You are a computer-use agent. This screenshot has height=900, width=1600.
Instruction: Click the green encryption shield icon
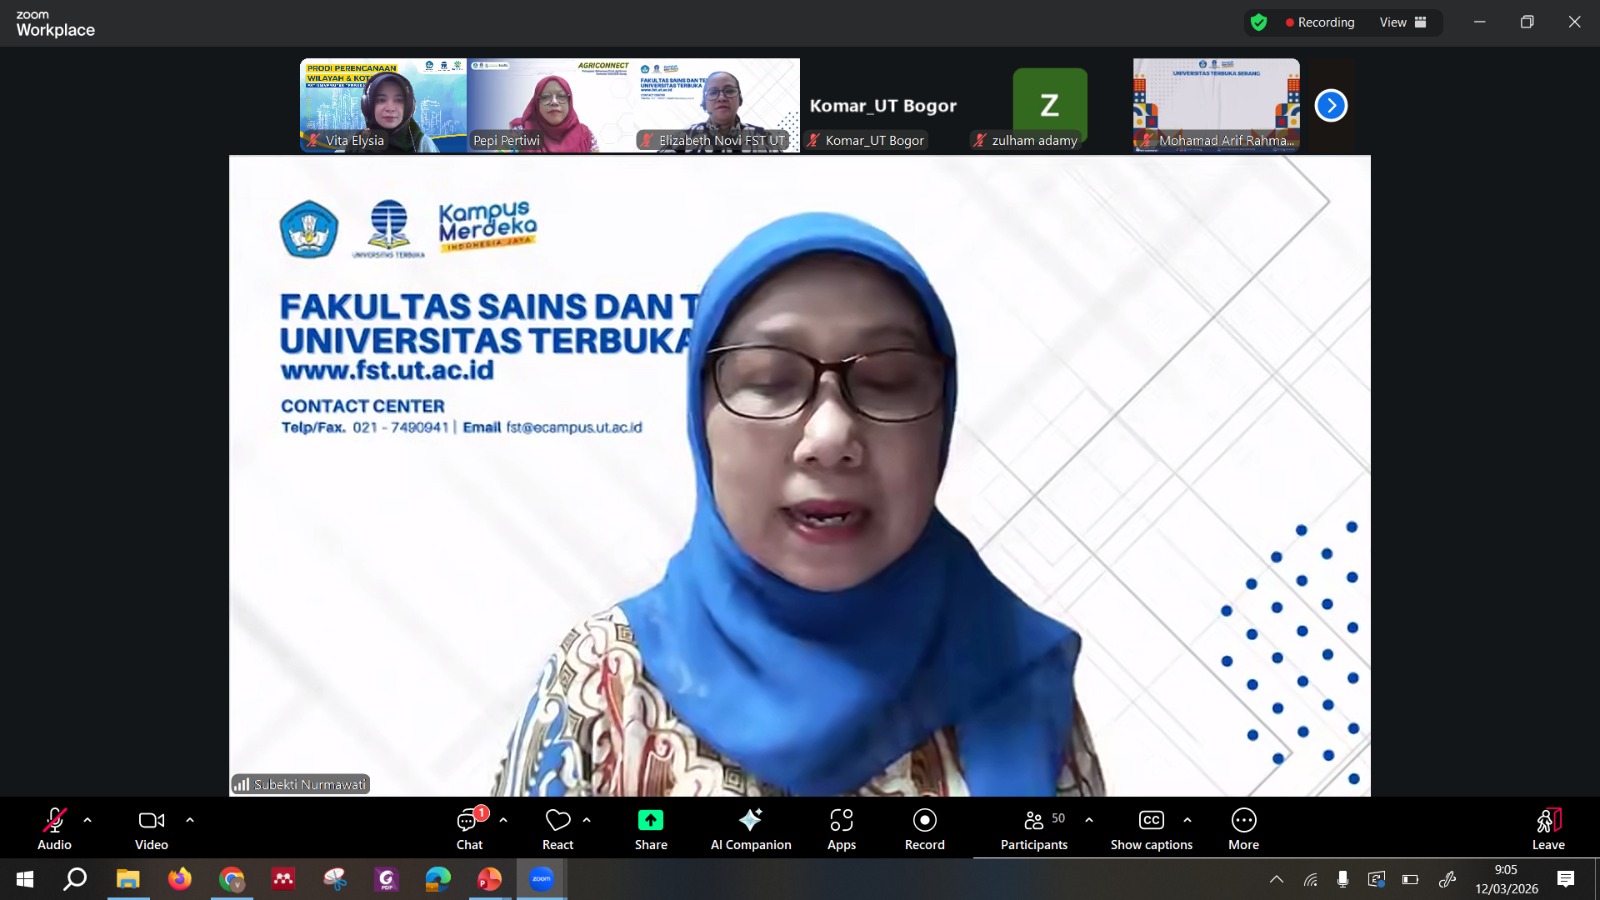coord(1259,22)
